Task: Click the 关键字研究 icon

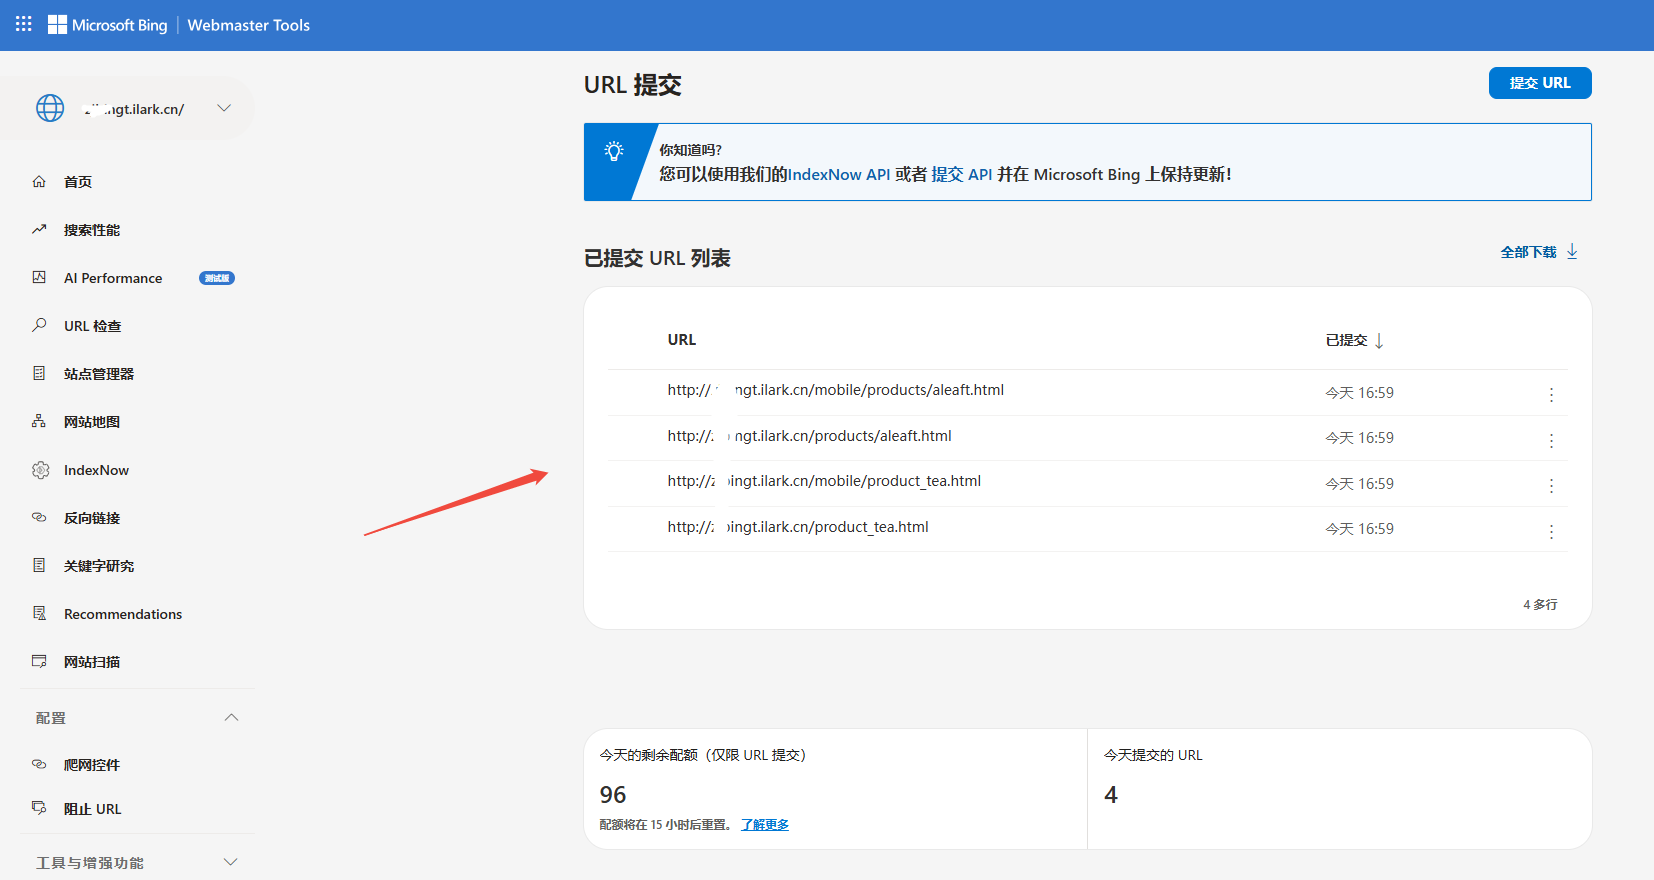Action: click(39, 565)
